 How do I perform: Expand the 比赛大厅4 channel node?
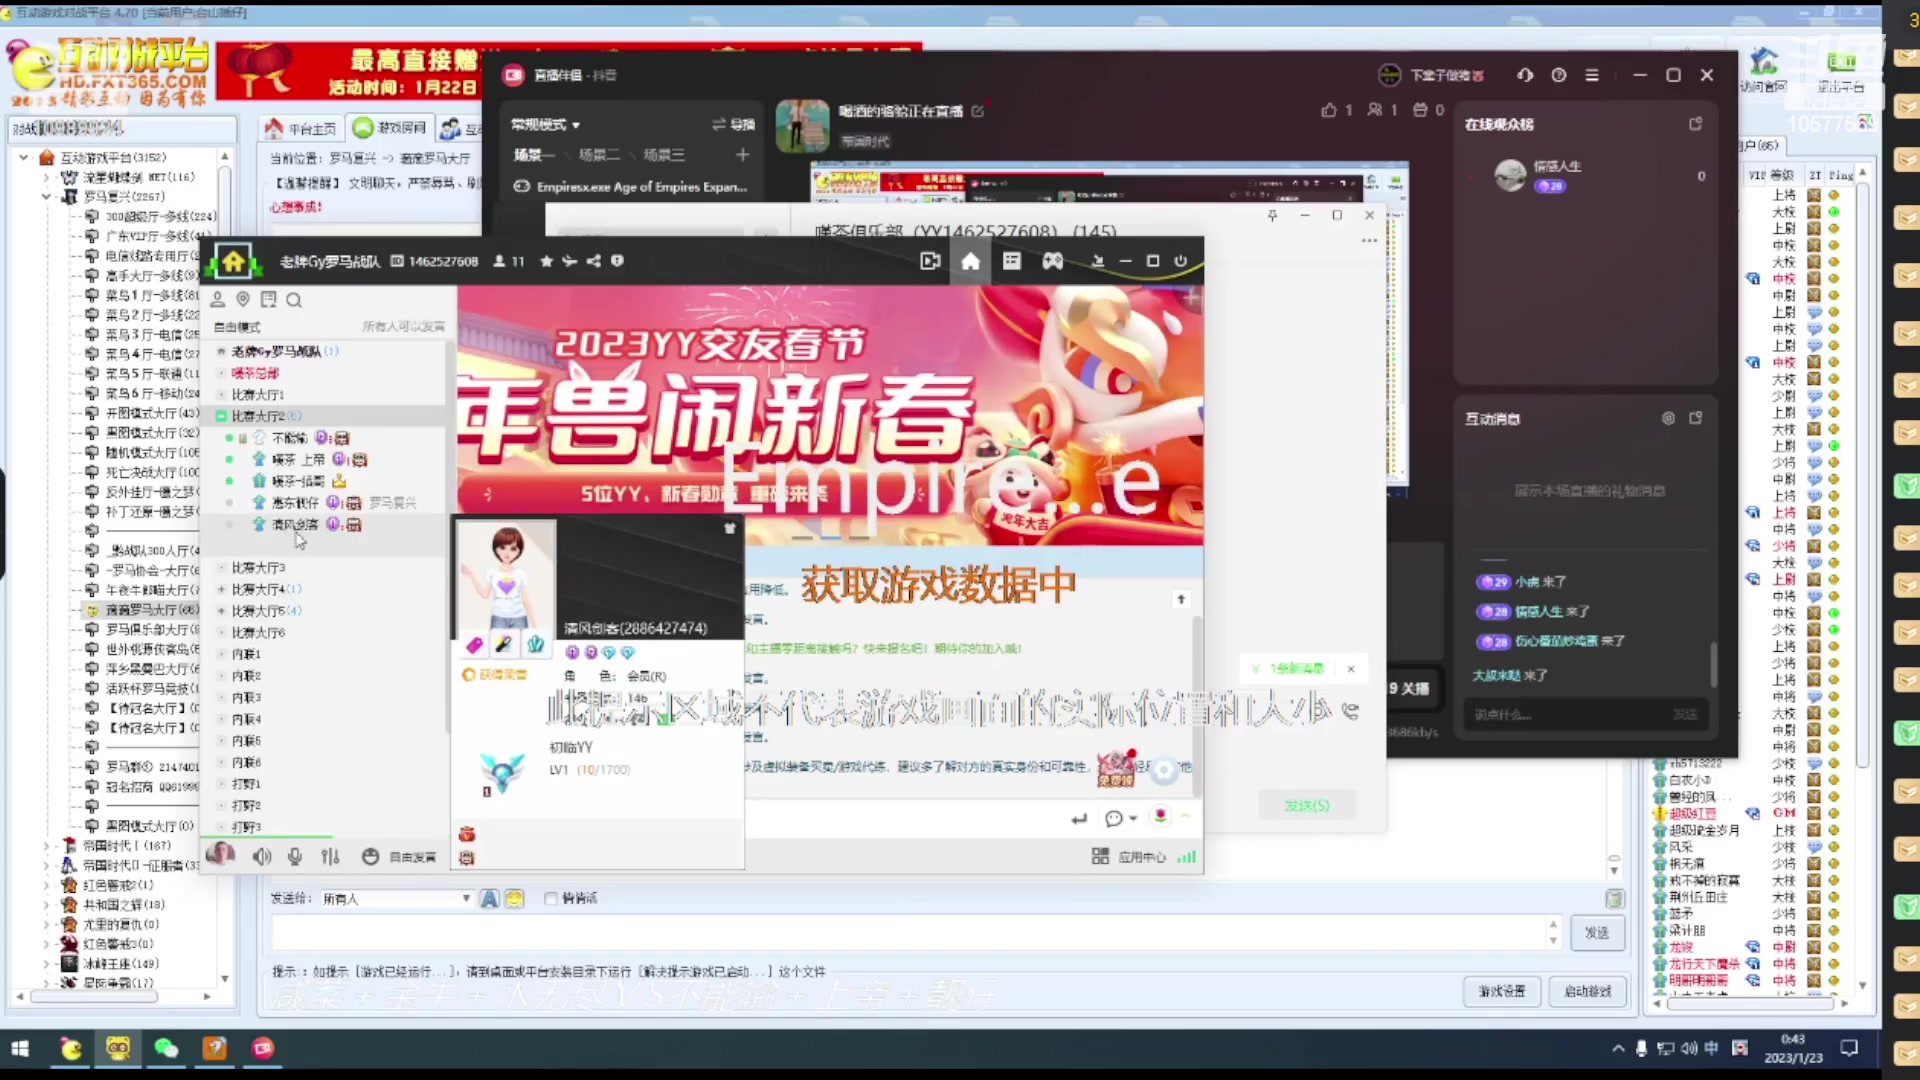coord(221,589)
